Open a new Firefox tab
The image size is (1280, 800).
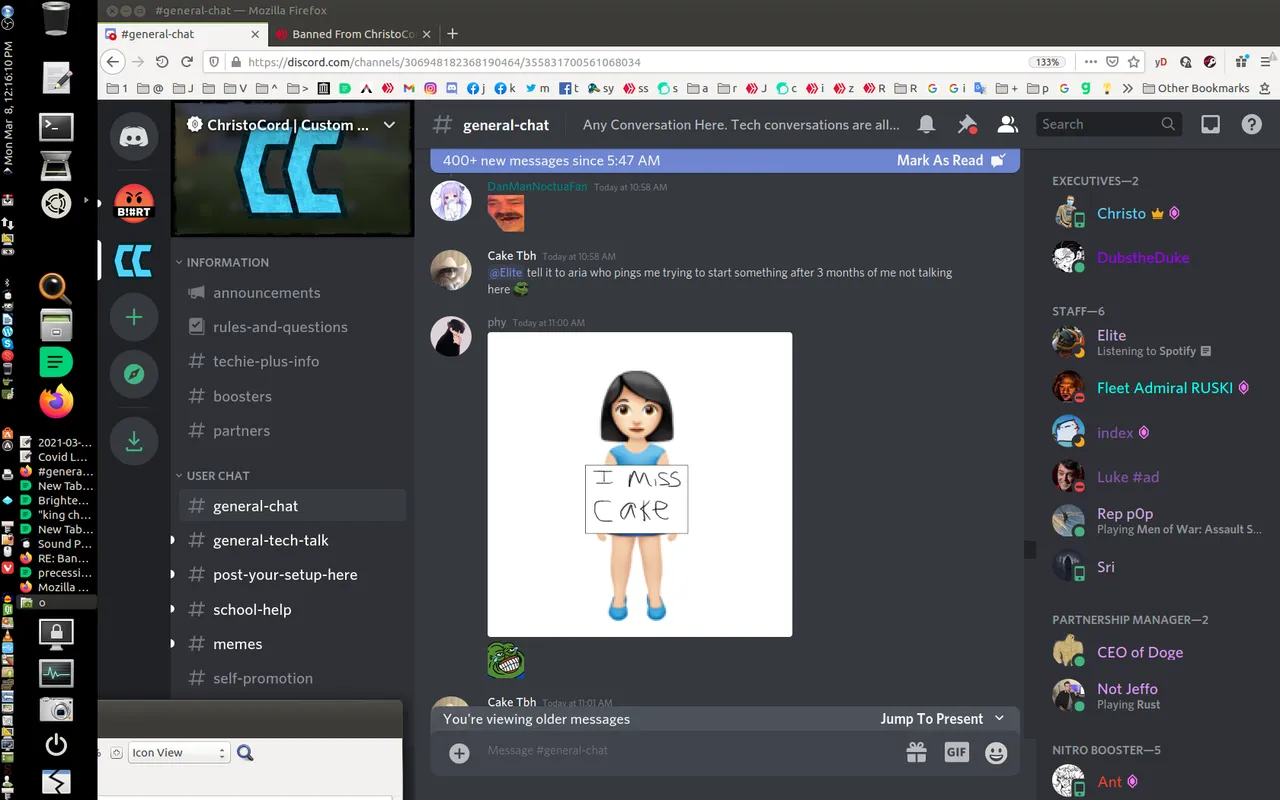(x=452, y=34)
